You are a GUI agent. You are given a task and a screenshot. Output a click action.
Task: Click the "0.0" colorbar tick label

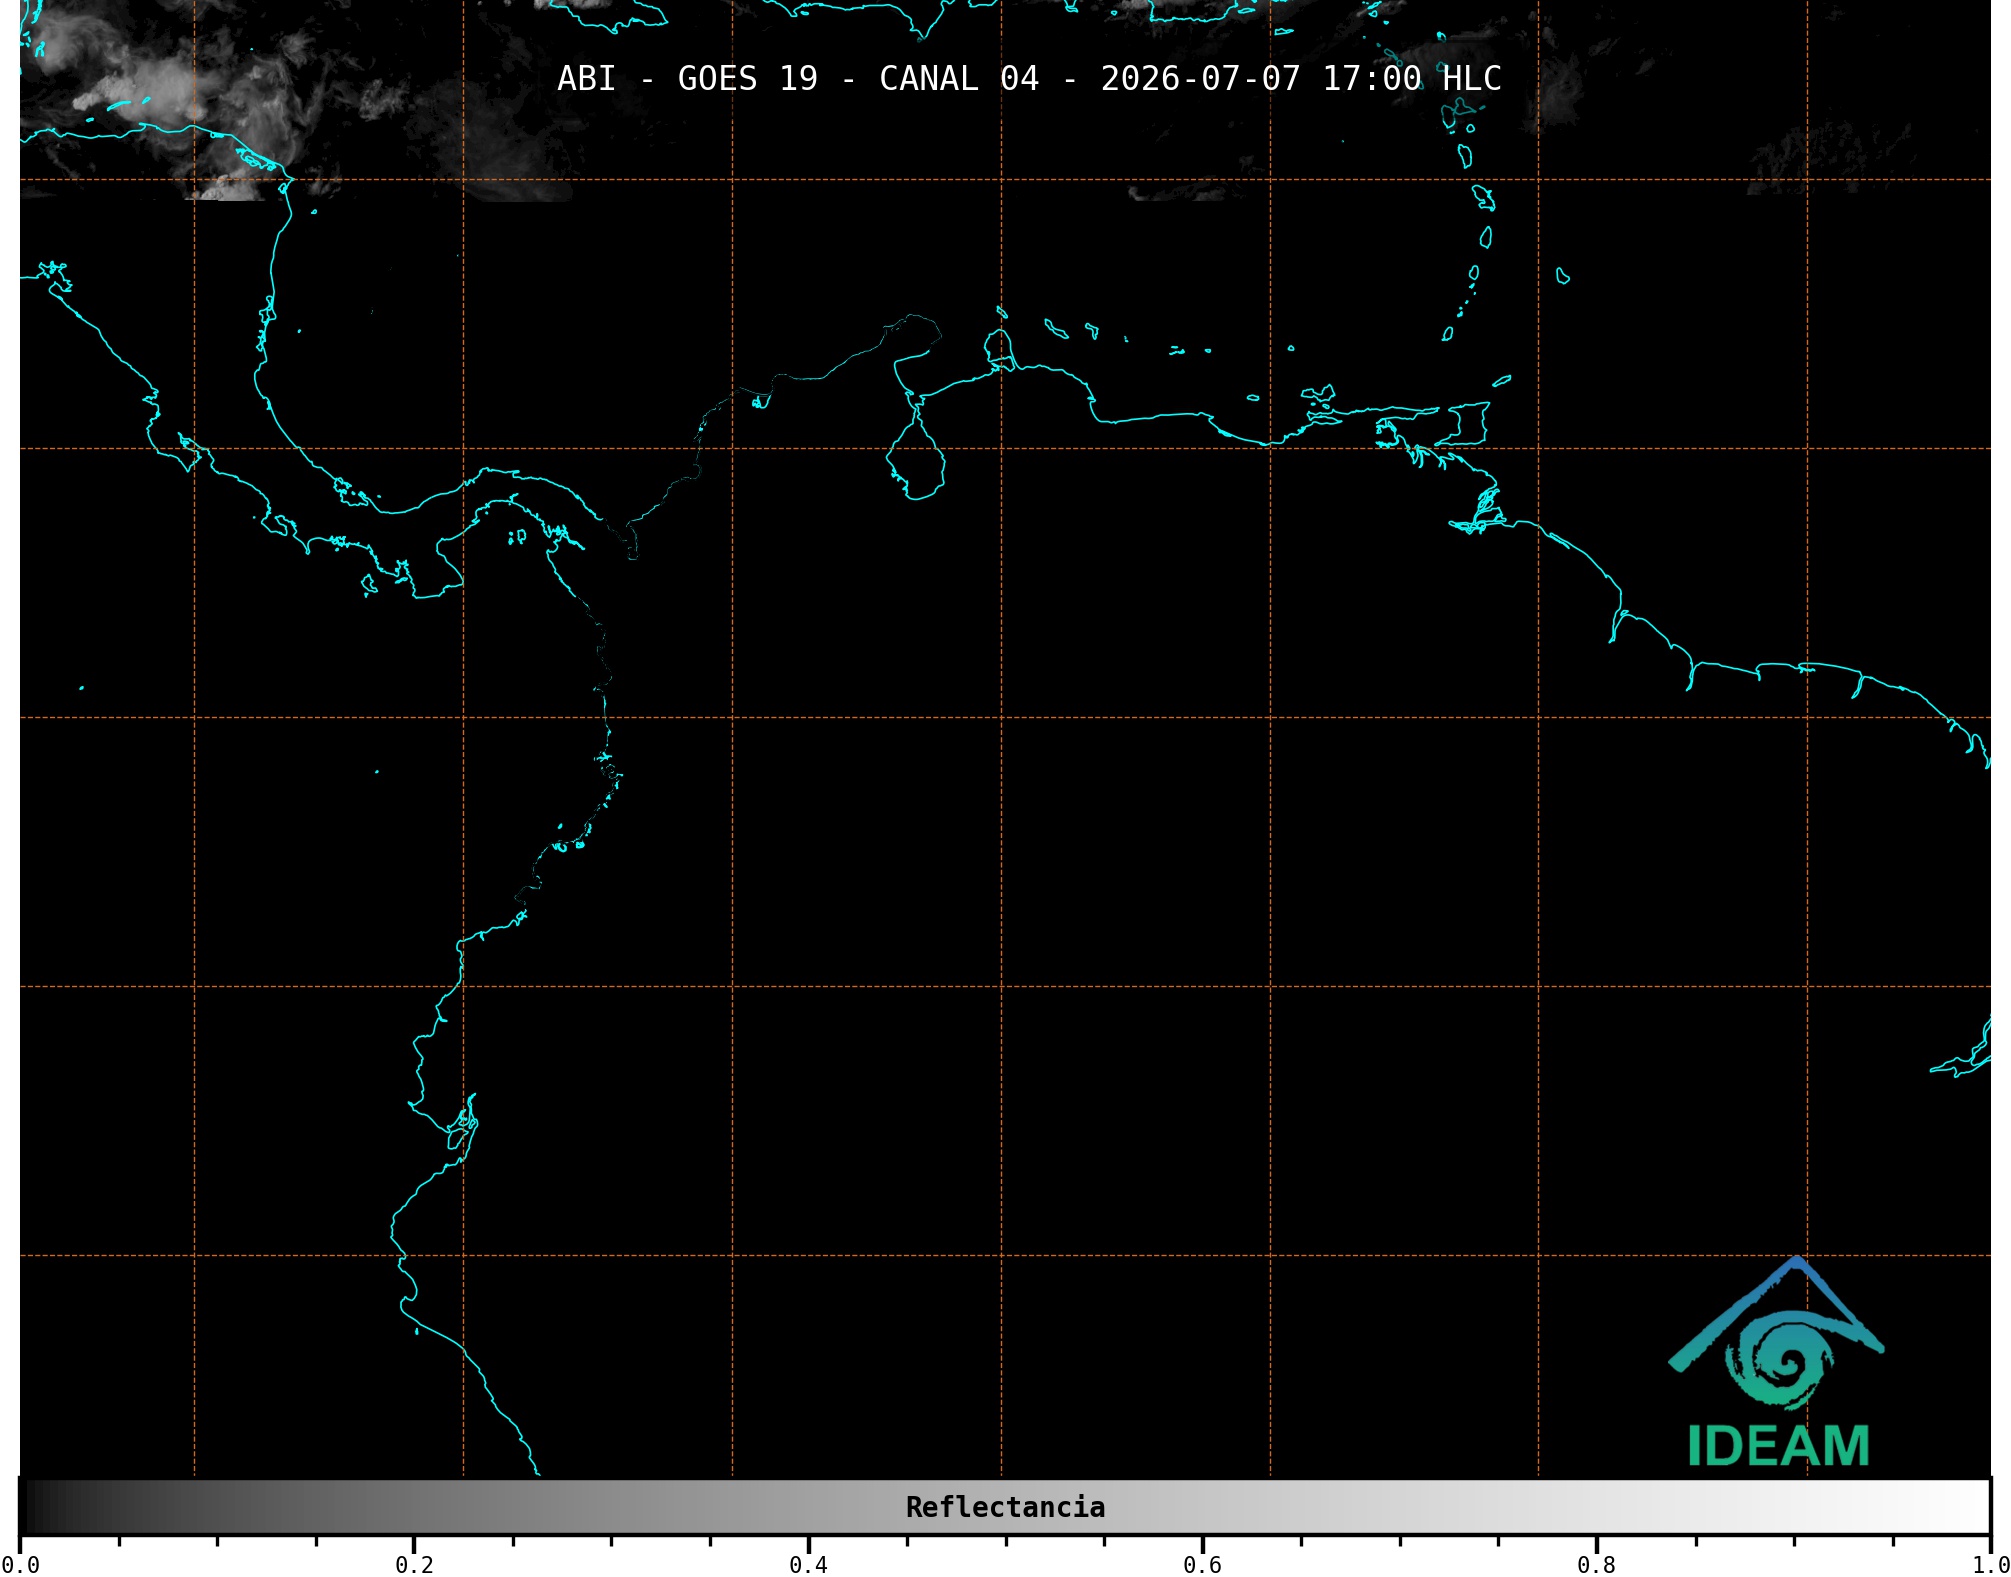(x=20, y=1565)
